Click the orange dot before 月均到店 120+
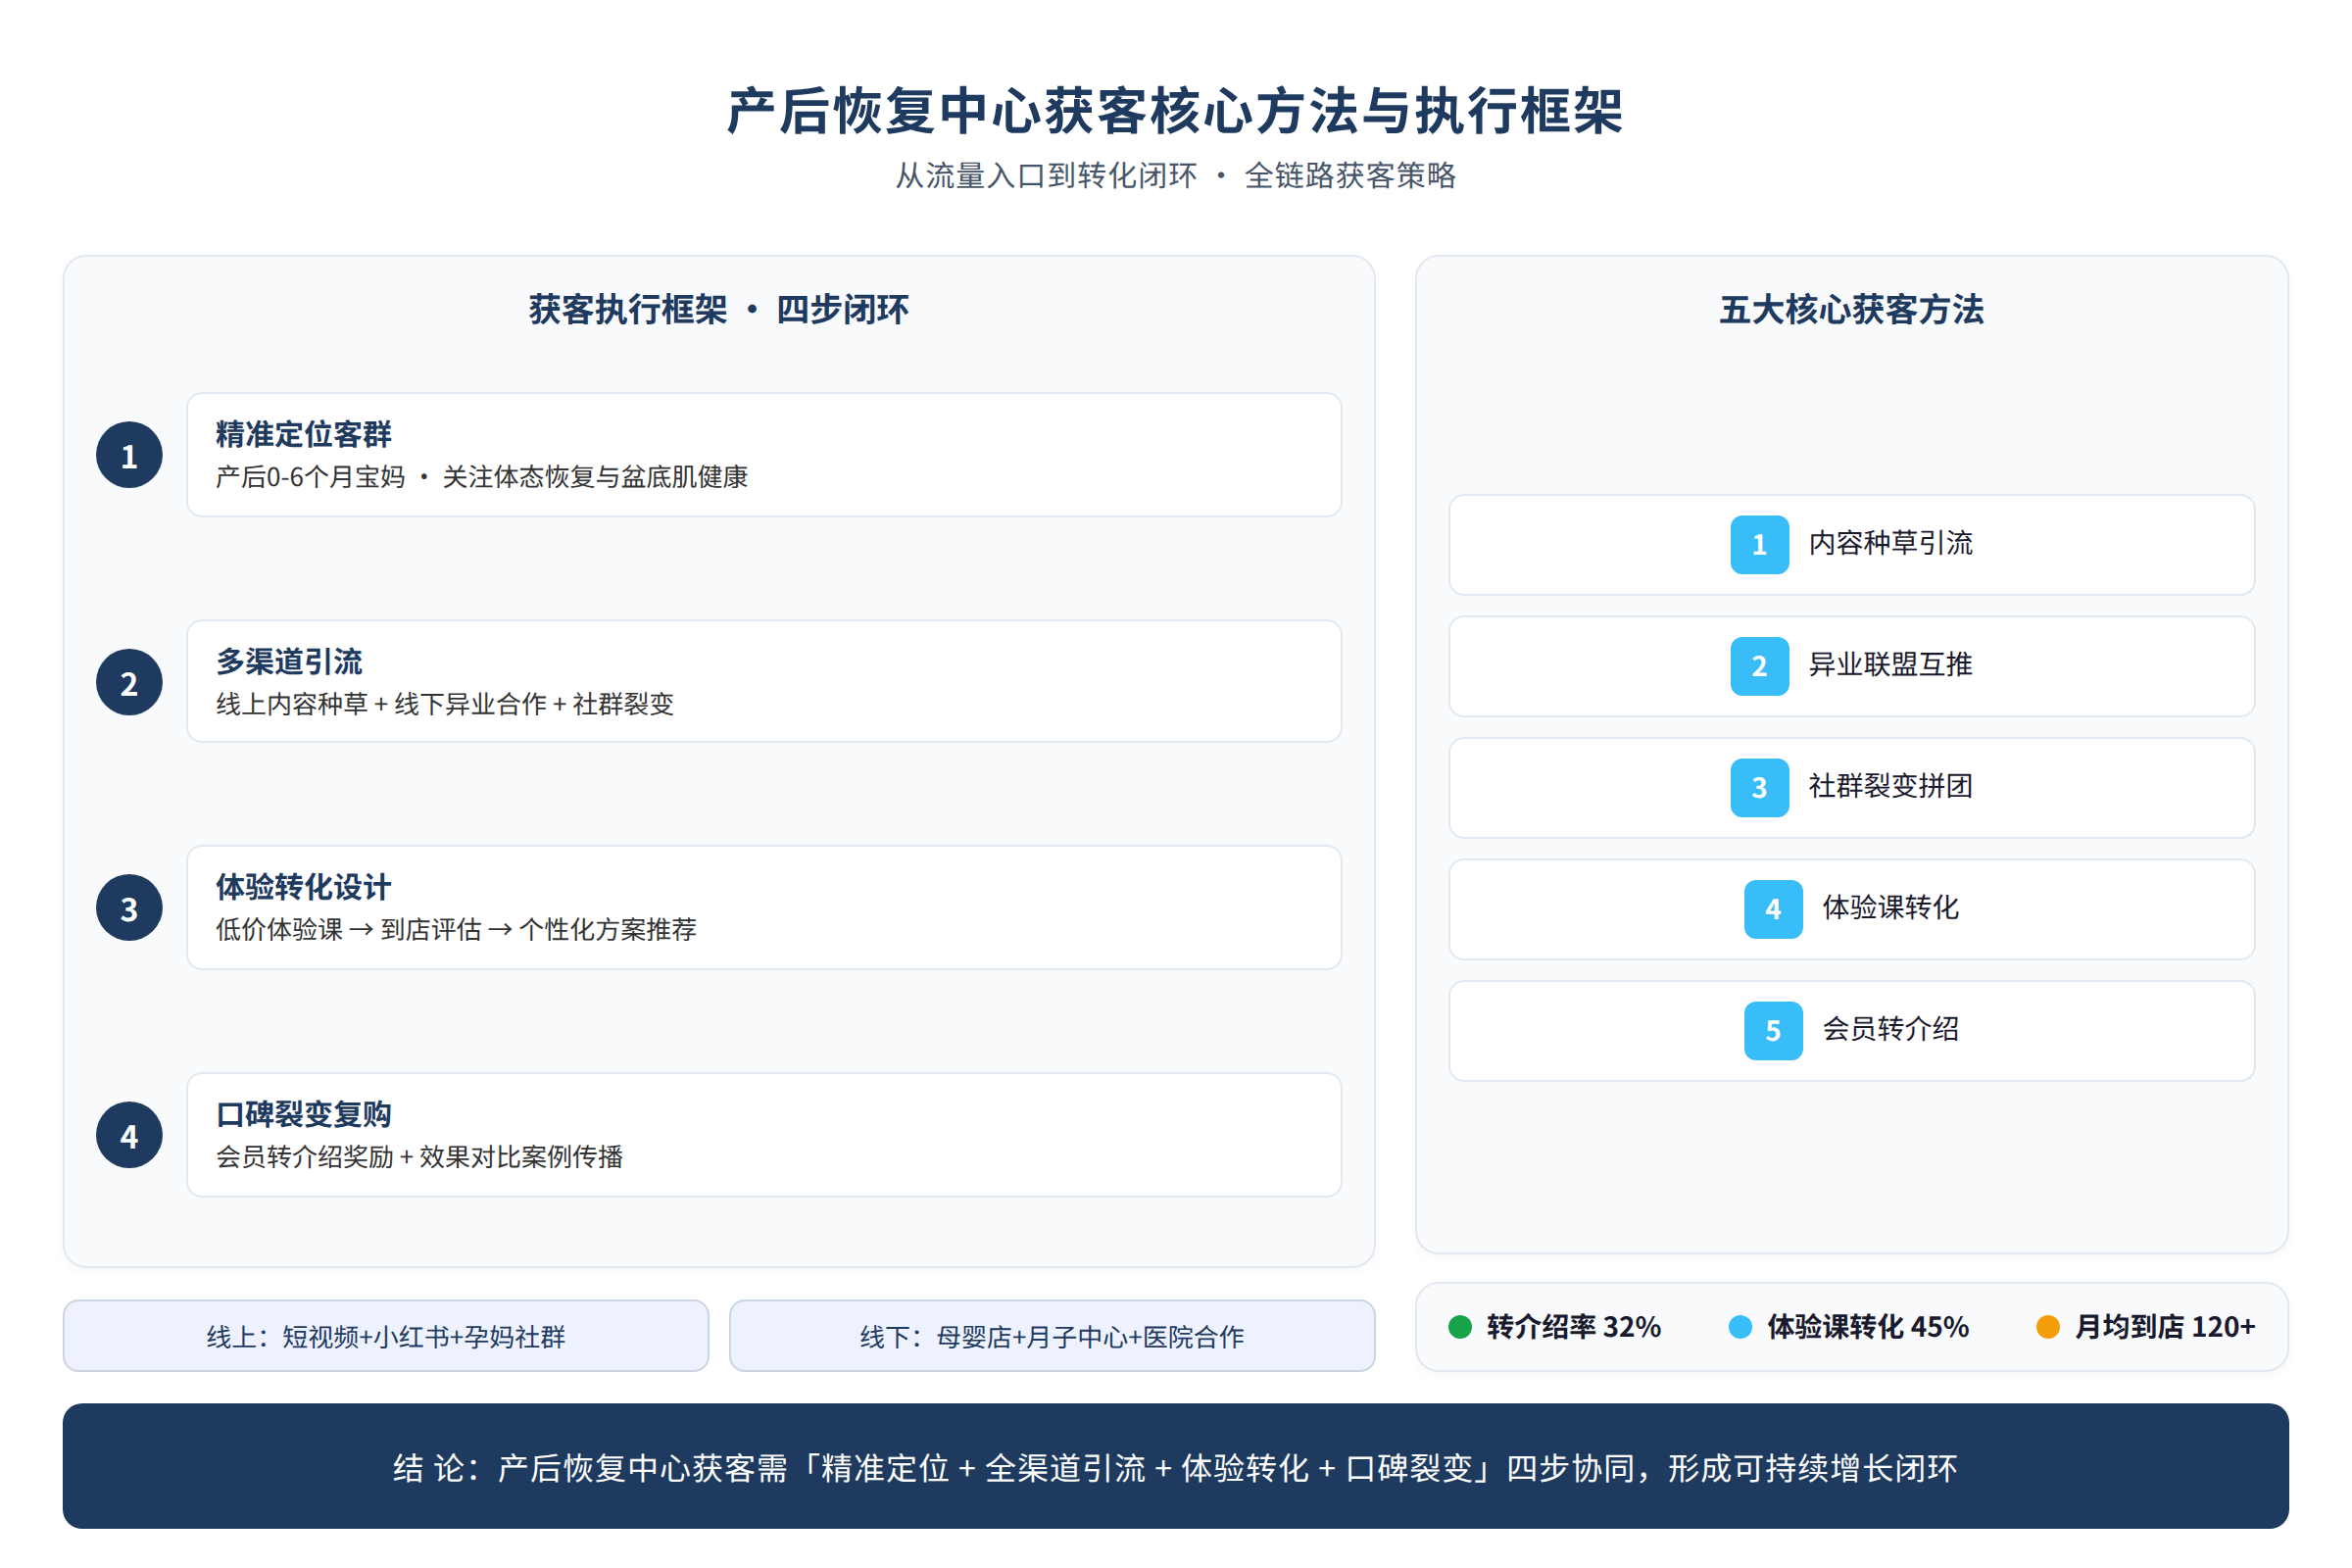Viewport: 2352px width, 1568px height. tap(2048, 1327)
